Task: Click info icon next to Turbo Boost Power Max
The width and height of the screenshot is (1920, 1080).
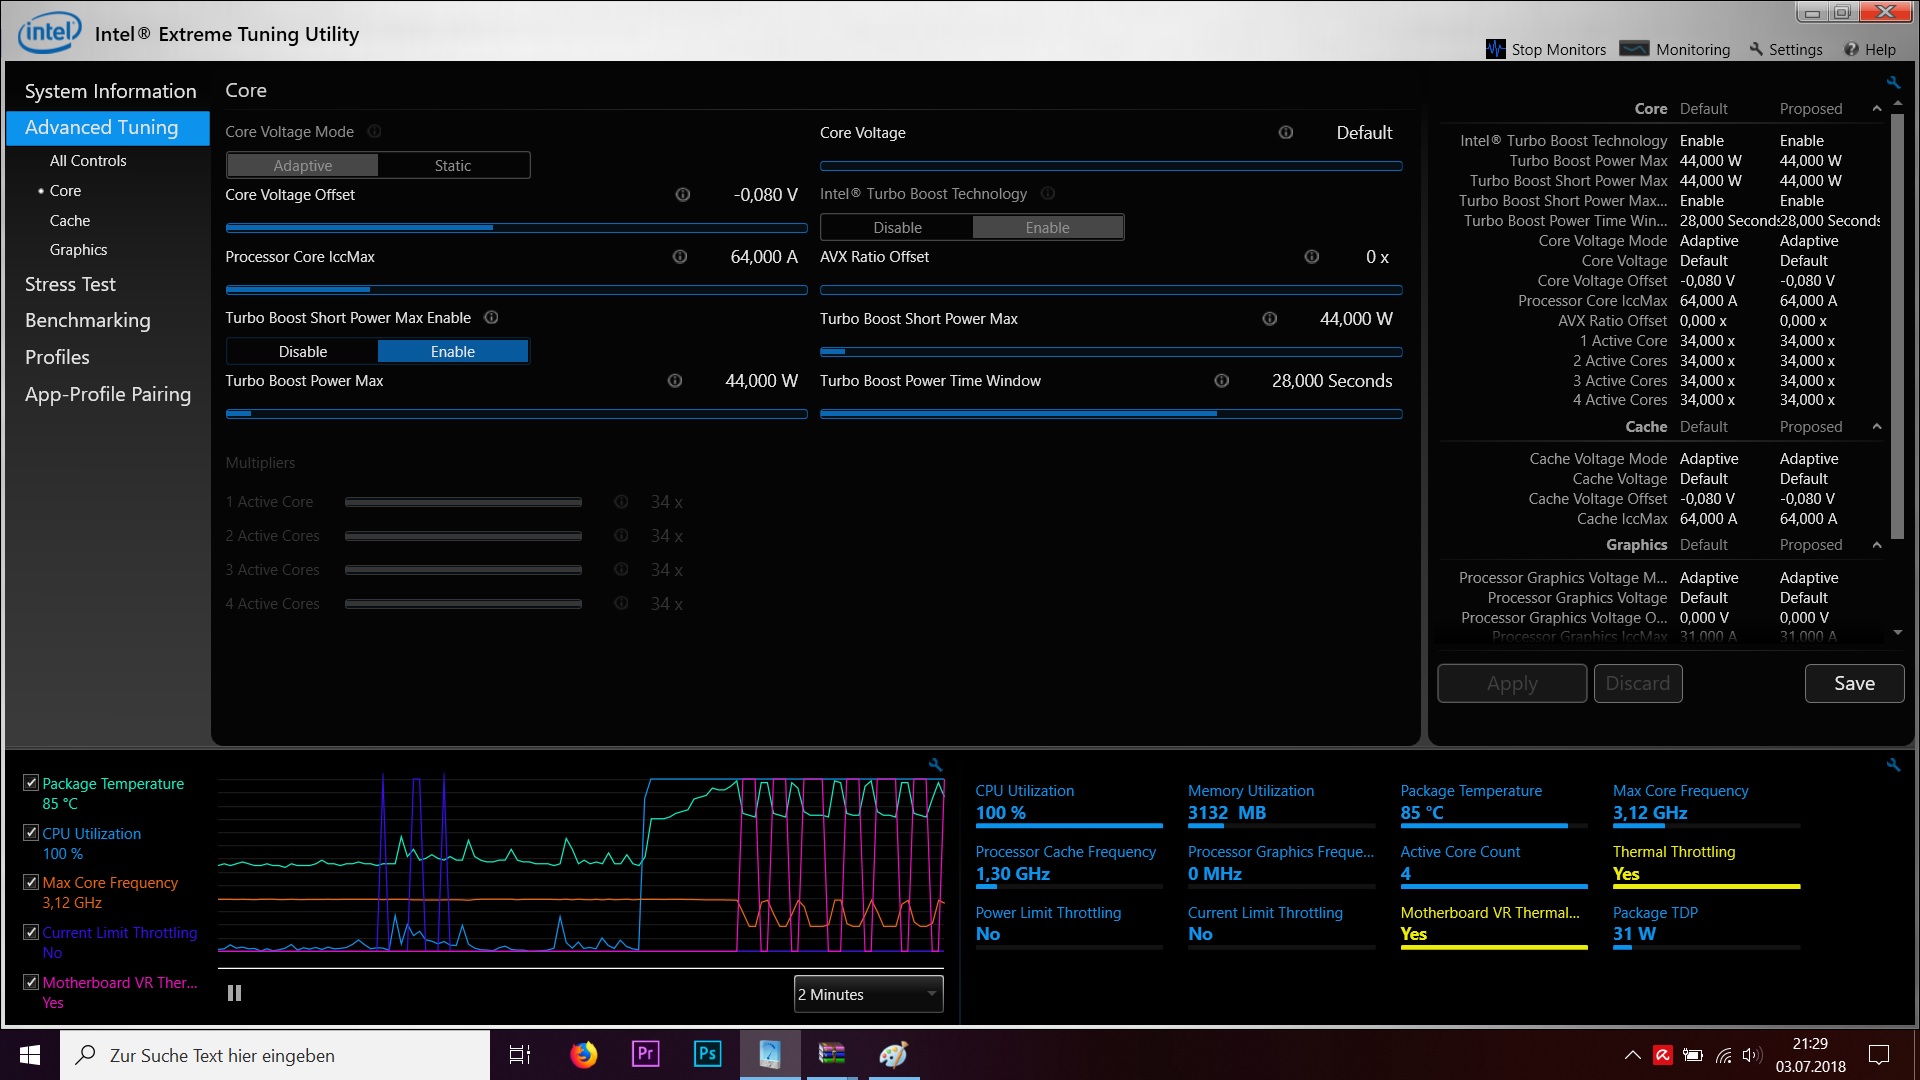Action: (675, 381)
